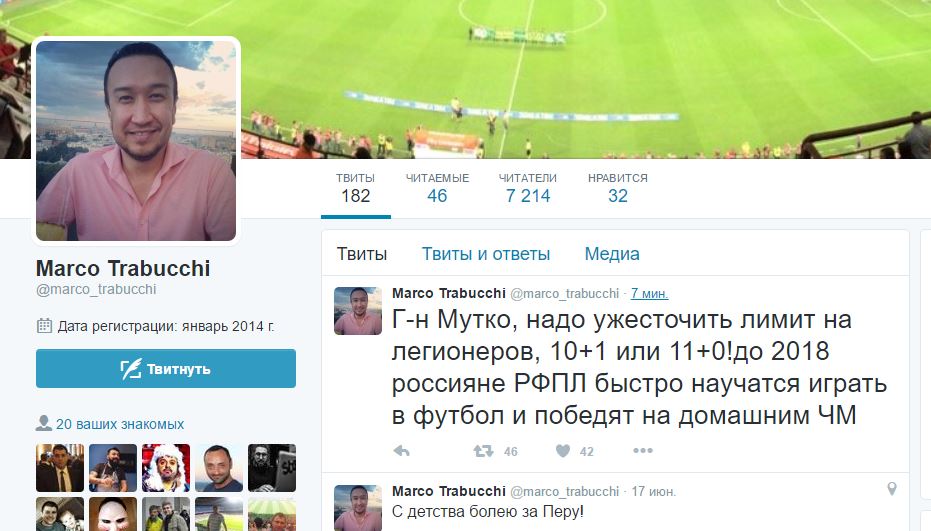Click the @marco_trabucchi handle under profile name
The image size is (931, 531).
96,289
